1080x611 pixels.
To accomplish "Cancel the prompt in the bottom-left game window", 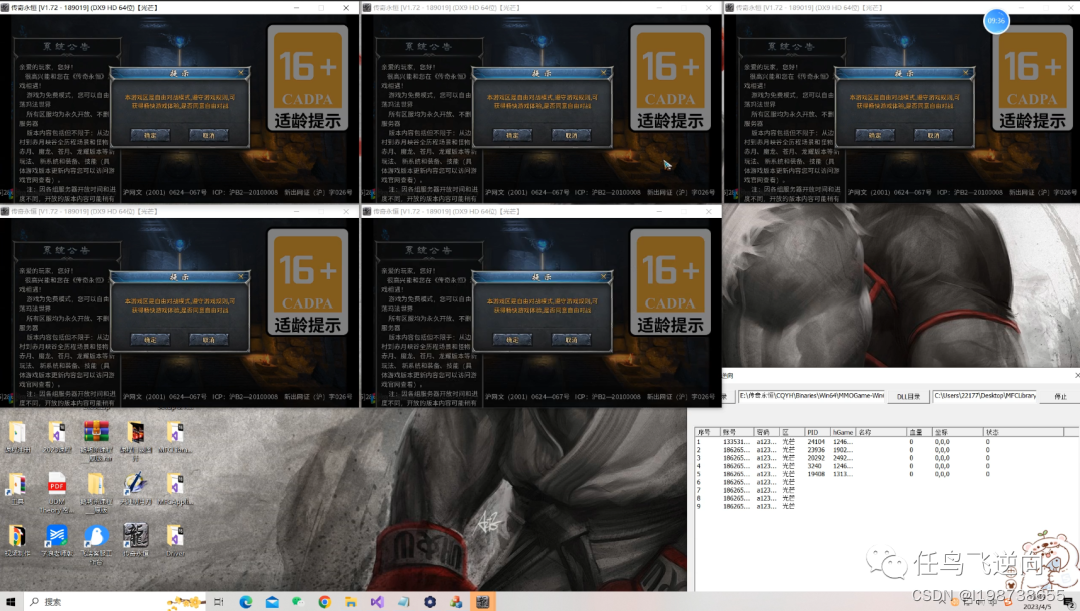I will click(x=209, y=340).
